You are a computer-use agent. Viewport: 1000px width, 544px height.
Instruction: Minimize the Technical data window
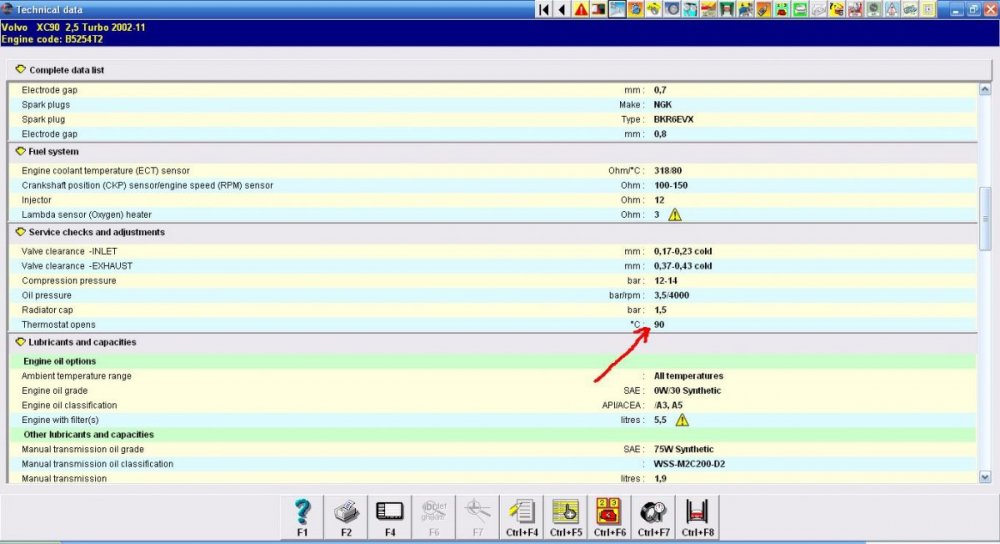[x=955, y=10]
